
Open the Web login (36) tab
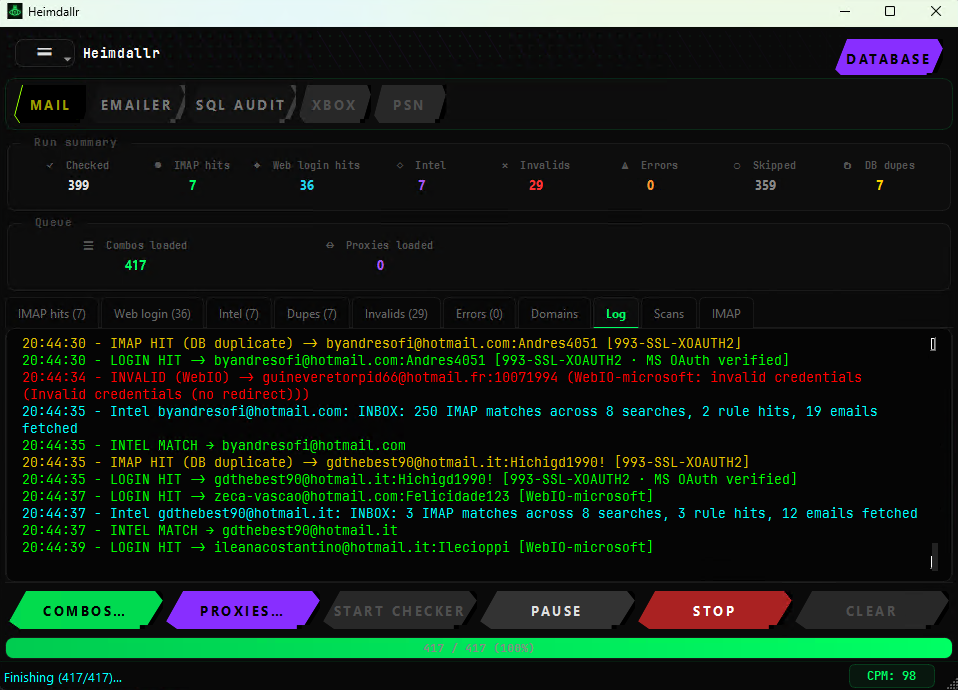pos(152,314)
